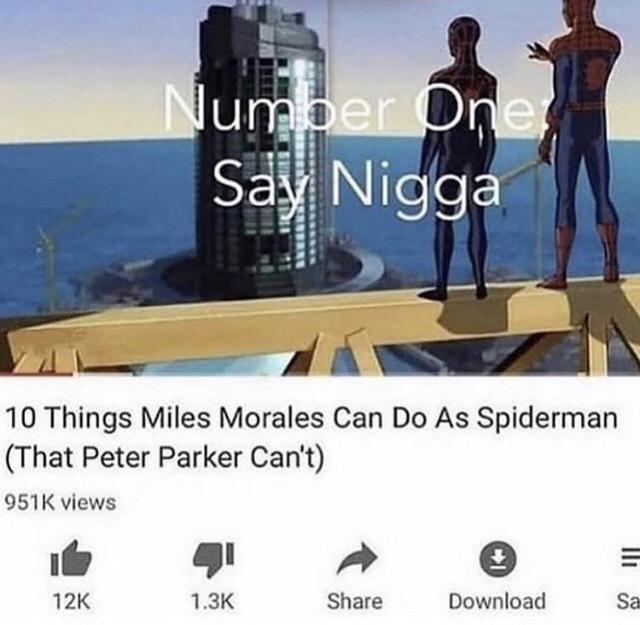Viewport: 640px width, 625px height.
Task: Click the Download text label
Action: click(497, 601)
